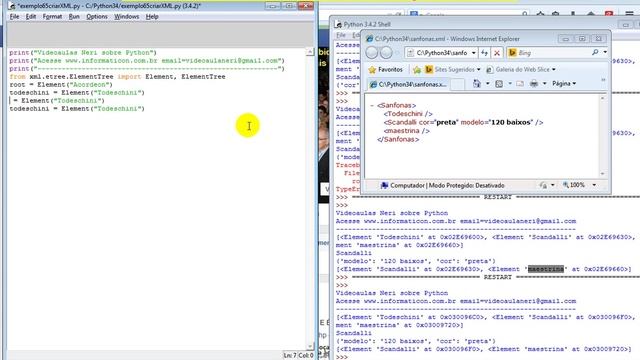
Task: Click the refresh icon in Internet Explorer
Action: (484, 53)
